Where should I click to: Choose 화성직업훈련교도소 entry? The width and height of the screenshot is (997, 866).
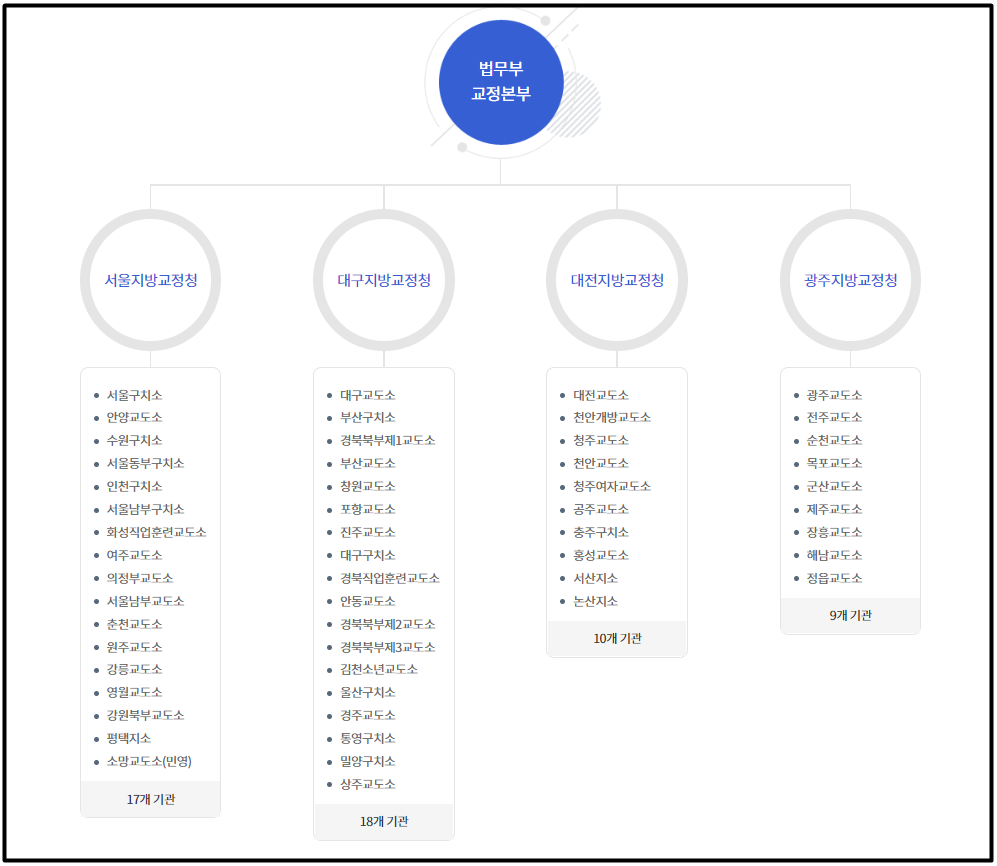click(156, 532)
